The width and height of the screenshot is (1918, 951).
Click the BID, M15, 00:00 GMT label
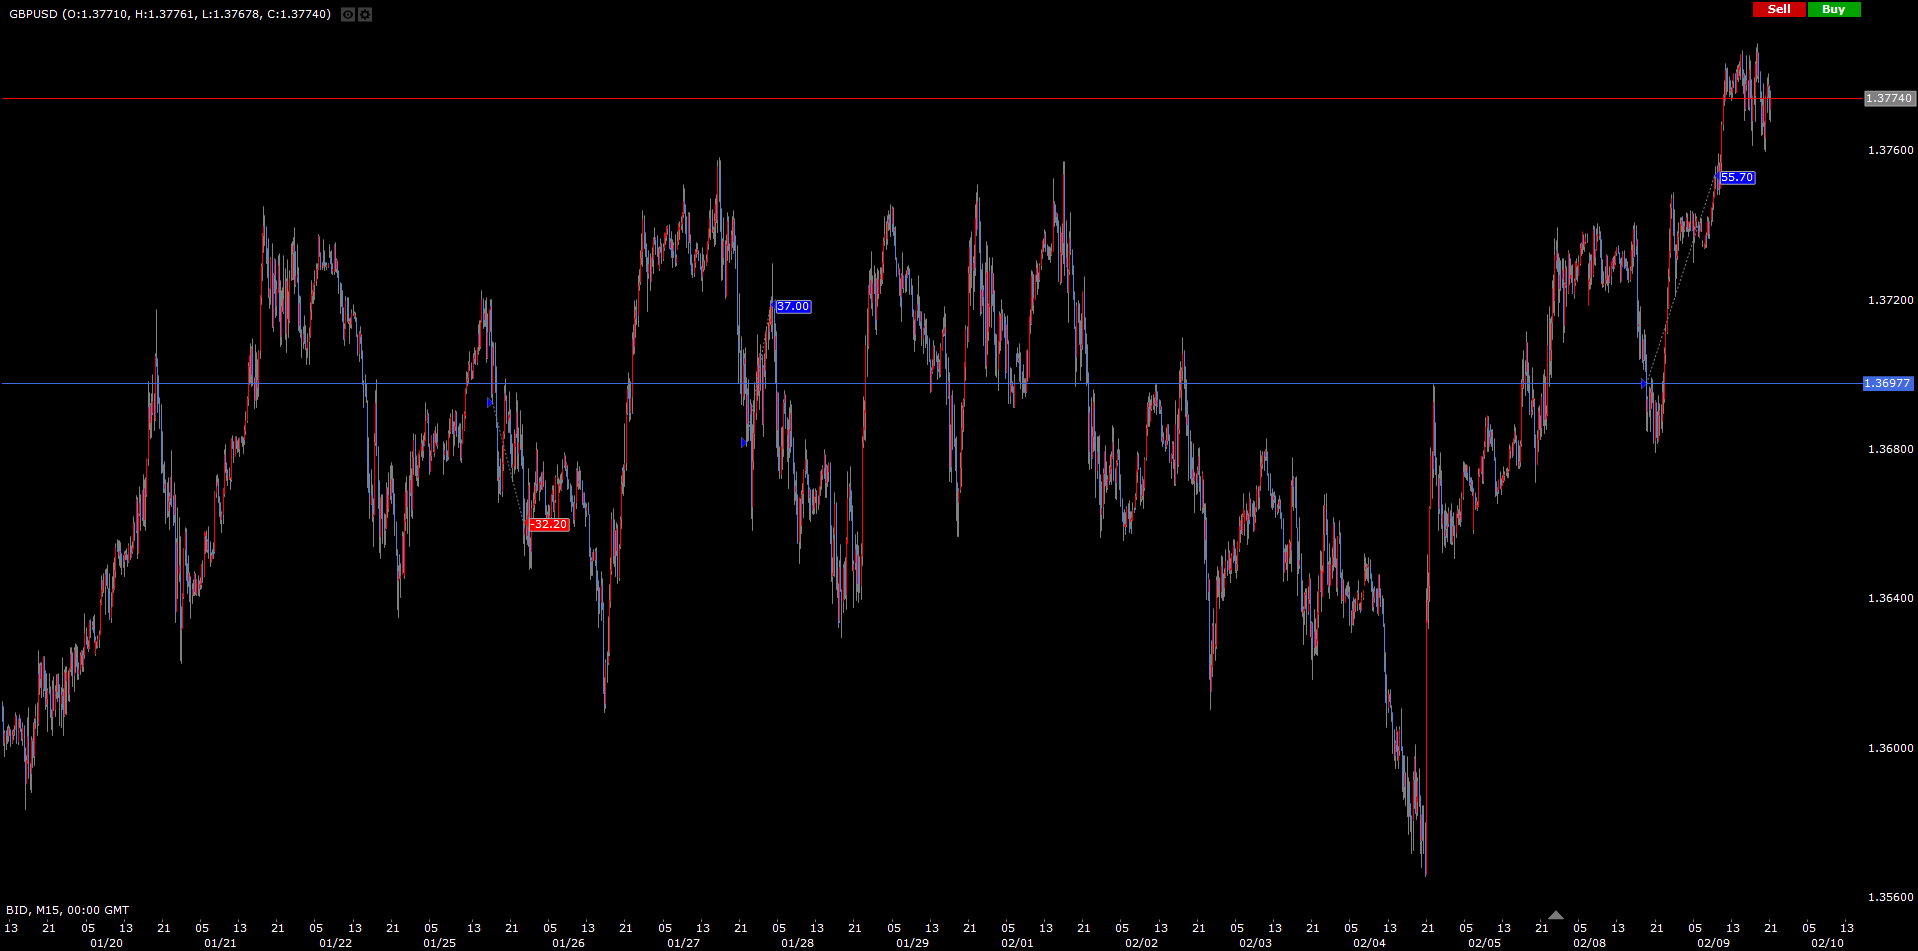click(67, 910)
